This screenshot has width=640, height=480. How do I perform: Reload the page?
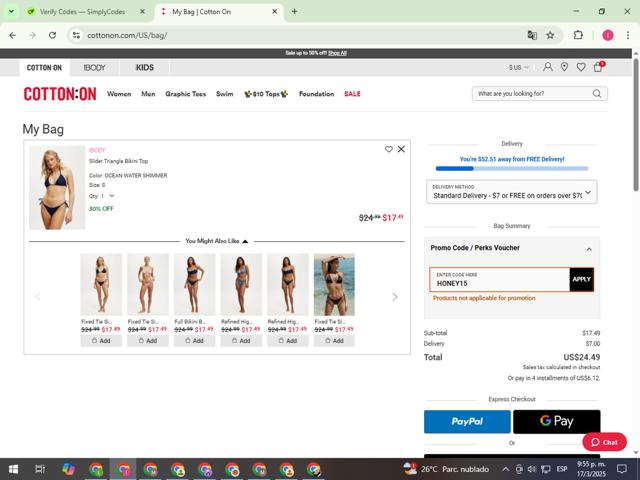tap(52, 35)
